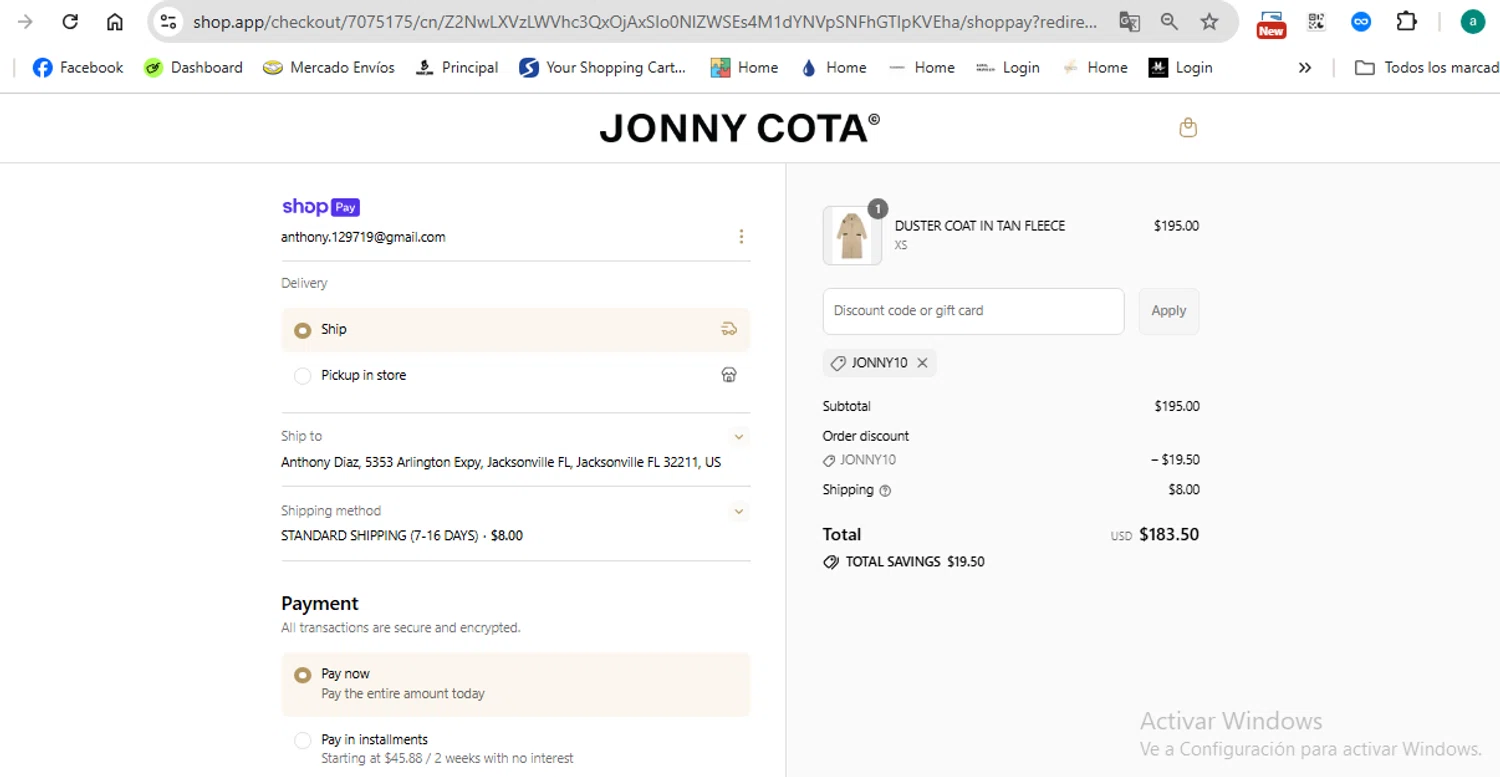Open the shopping bag cart icon

click(1188, 127)
